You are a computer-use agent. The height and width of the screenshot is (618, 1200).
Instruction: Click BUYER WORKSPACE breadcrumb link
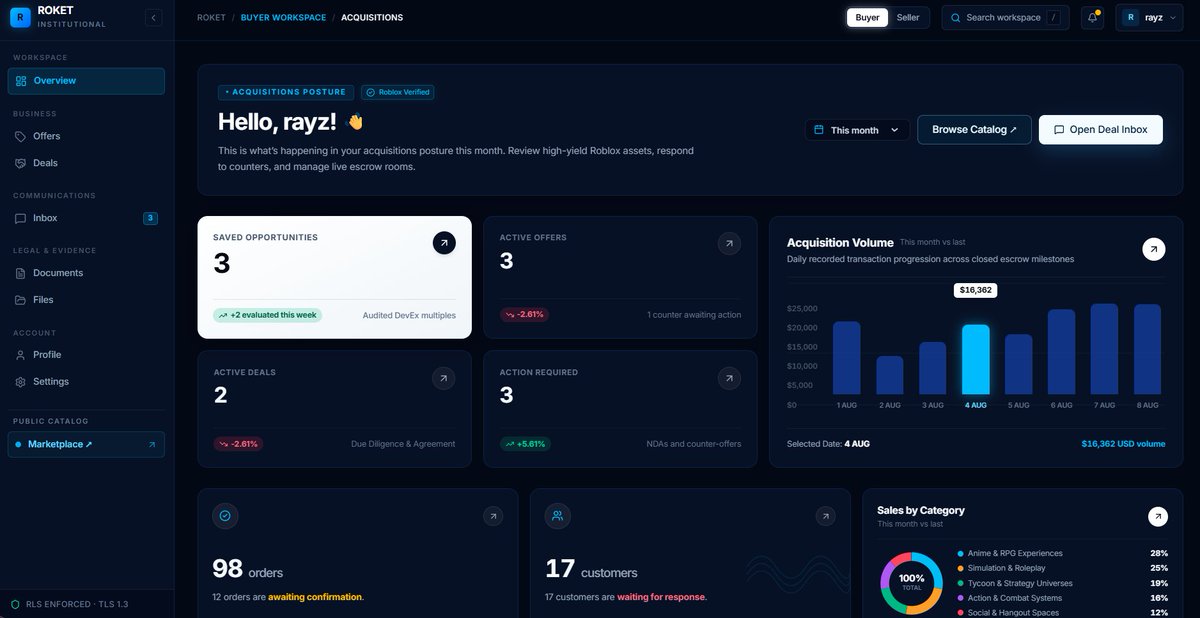point(283,18)
